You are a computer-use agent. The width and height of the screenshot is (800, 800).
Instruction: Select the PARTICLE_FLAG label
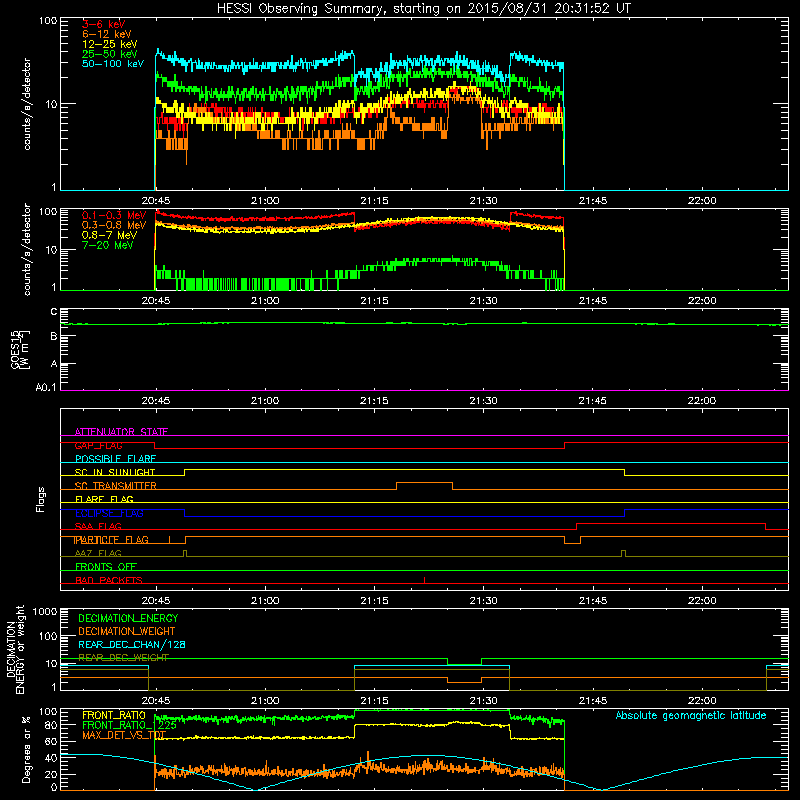click(111, 539)
